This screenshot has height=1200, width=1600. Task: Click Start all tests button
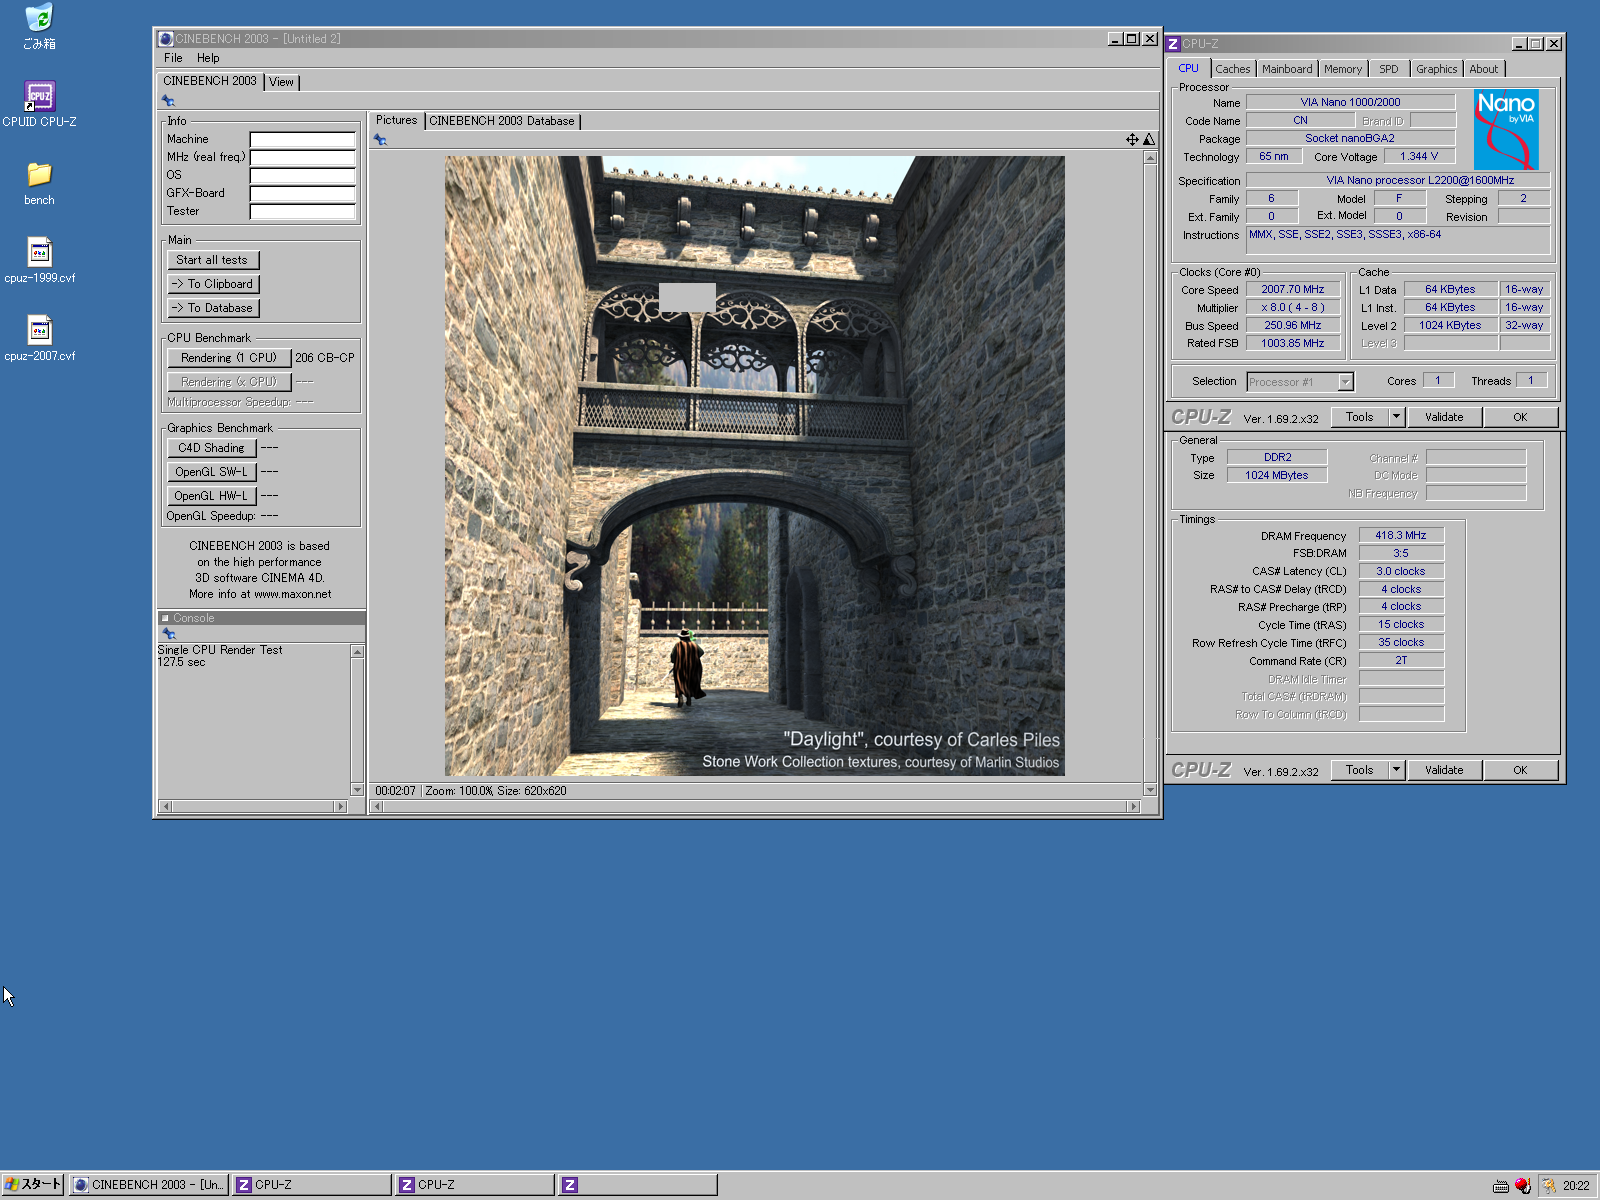[212, 260]
